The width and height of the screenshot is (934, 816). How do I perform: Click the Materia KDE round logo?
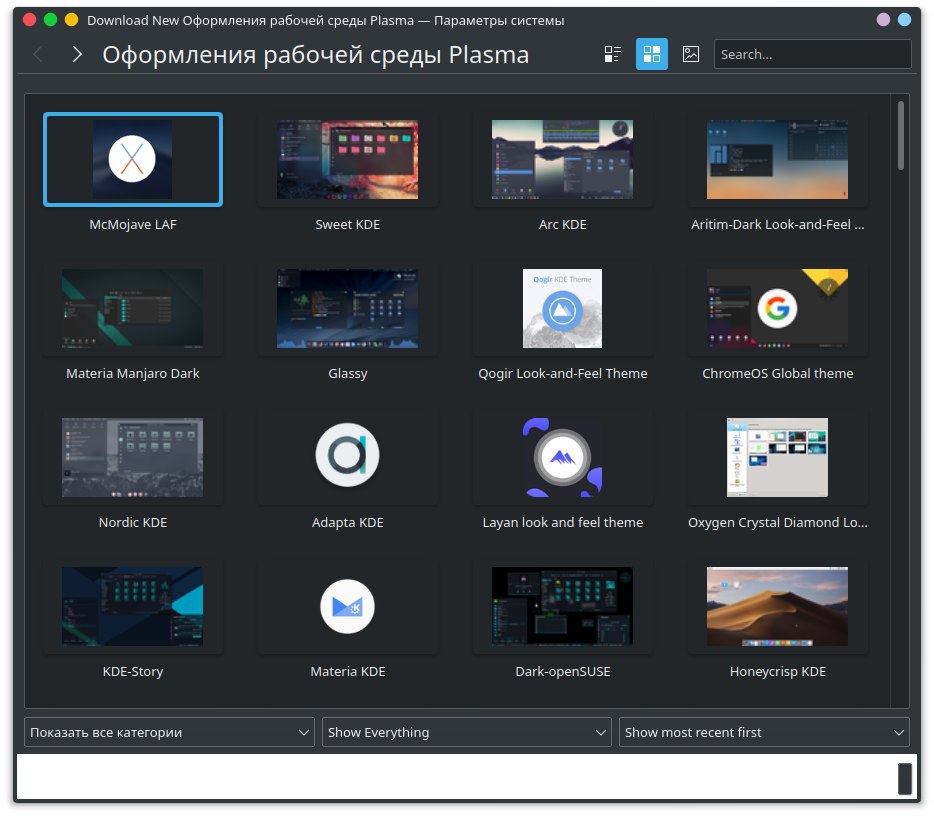[x=347, y=606]
